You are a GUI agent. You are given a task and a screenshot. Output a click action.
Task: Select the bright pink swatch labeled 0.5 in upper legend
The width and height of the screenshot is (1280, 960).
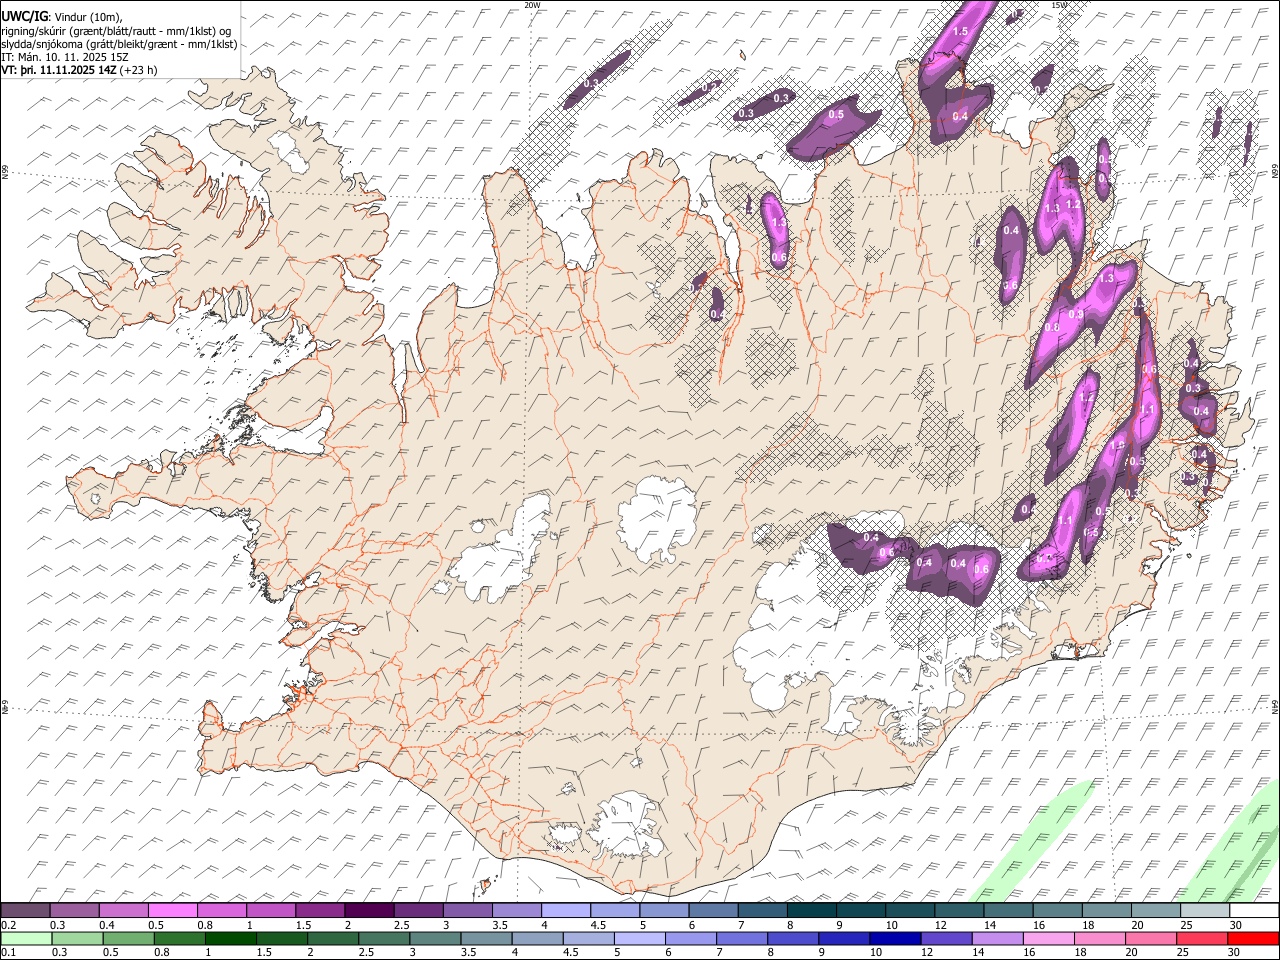coord(173,911)
